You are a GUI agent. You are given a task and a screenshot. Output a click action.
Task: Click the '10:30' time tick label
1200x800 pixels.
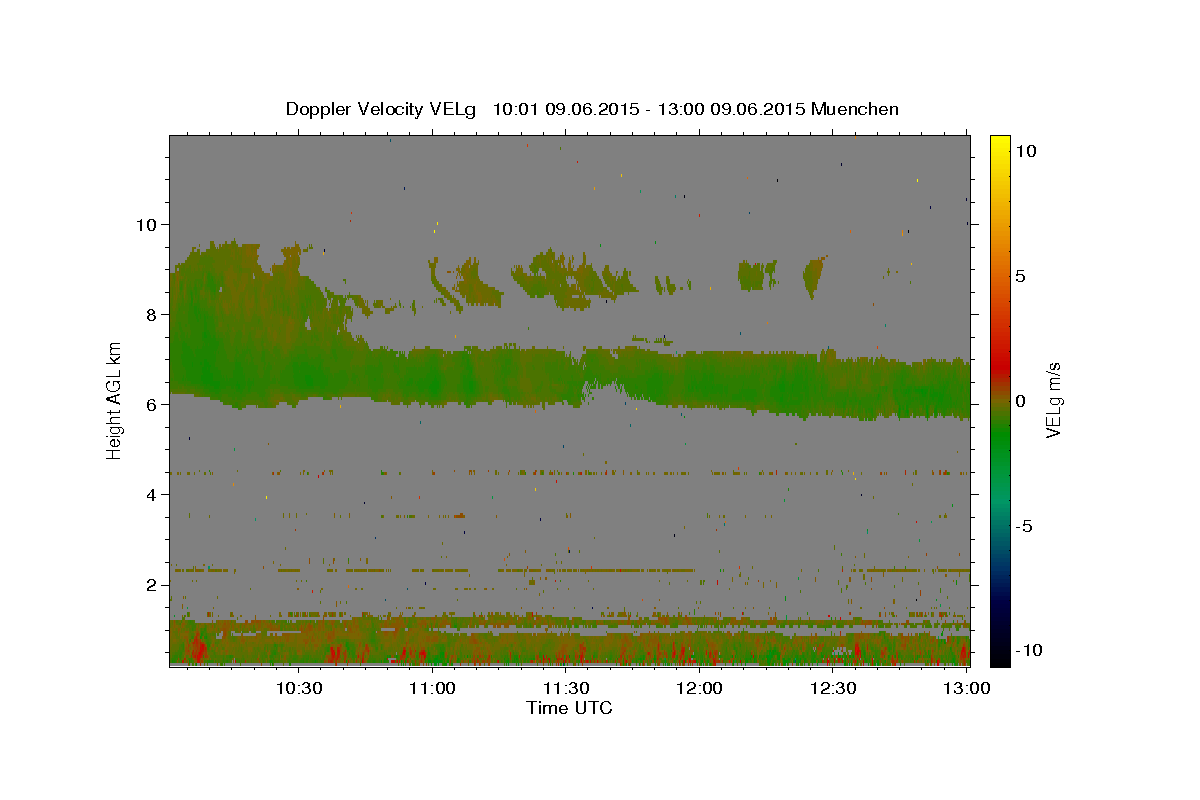pyautogui.click(x=298, y=689)
